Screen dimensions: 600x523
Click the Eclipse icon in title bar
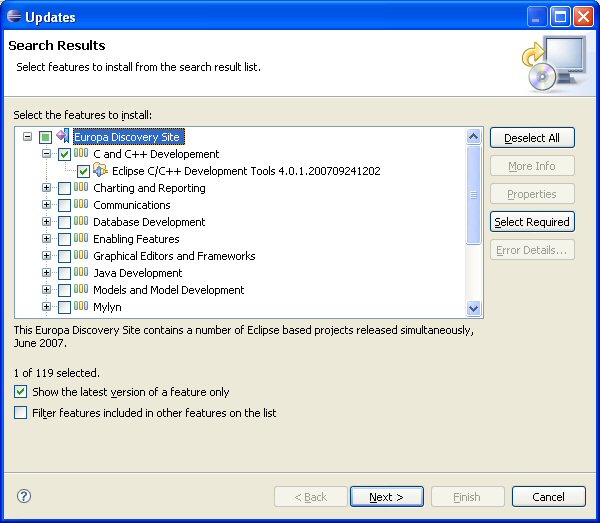(x=13, y=17)
